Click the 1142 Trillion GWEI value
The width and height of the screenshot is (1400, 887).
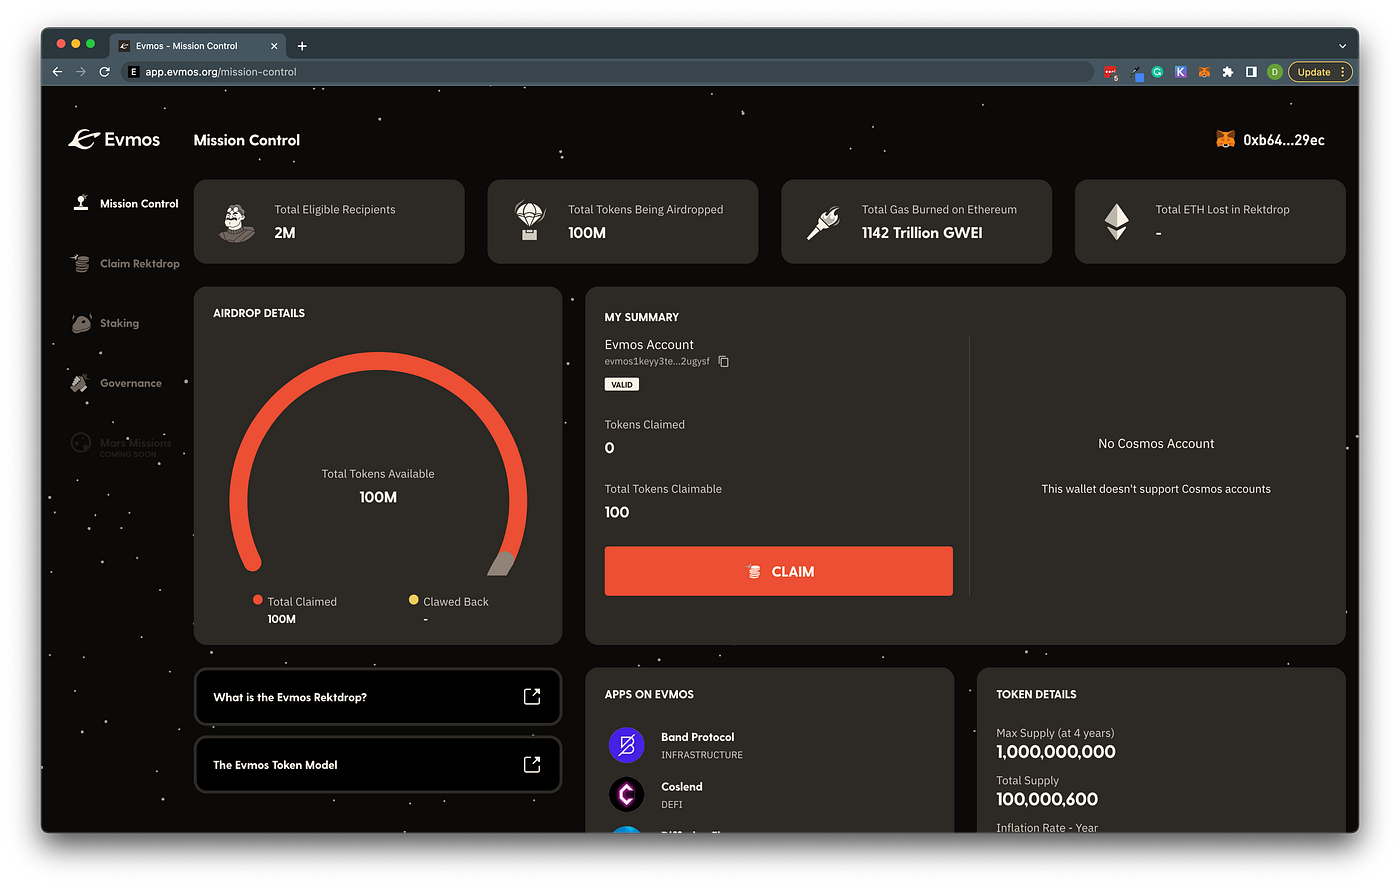click(922, 233)
